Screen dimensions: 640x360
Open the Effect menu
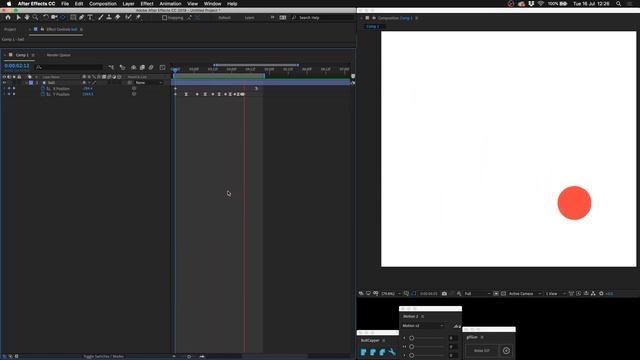147,4
